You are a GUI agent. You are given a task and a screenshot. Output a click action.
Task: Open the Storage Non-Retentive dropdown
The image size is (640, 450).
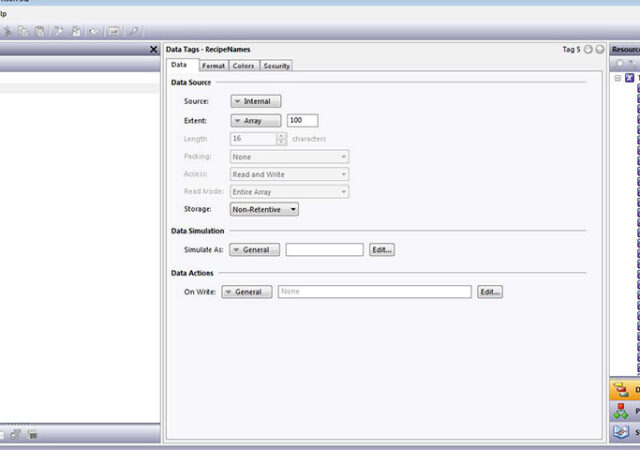(264, 209)
